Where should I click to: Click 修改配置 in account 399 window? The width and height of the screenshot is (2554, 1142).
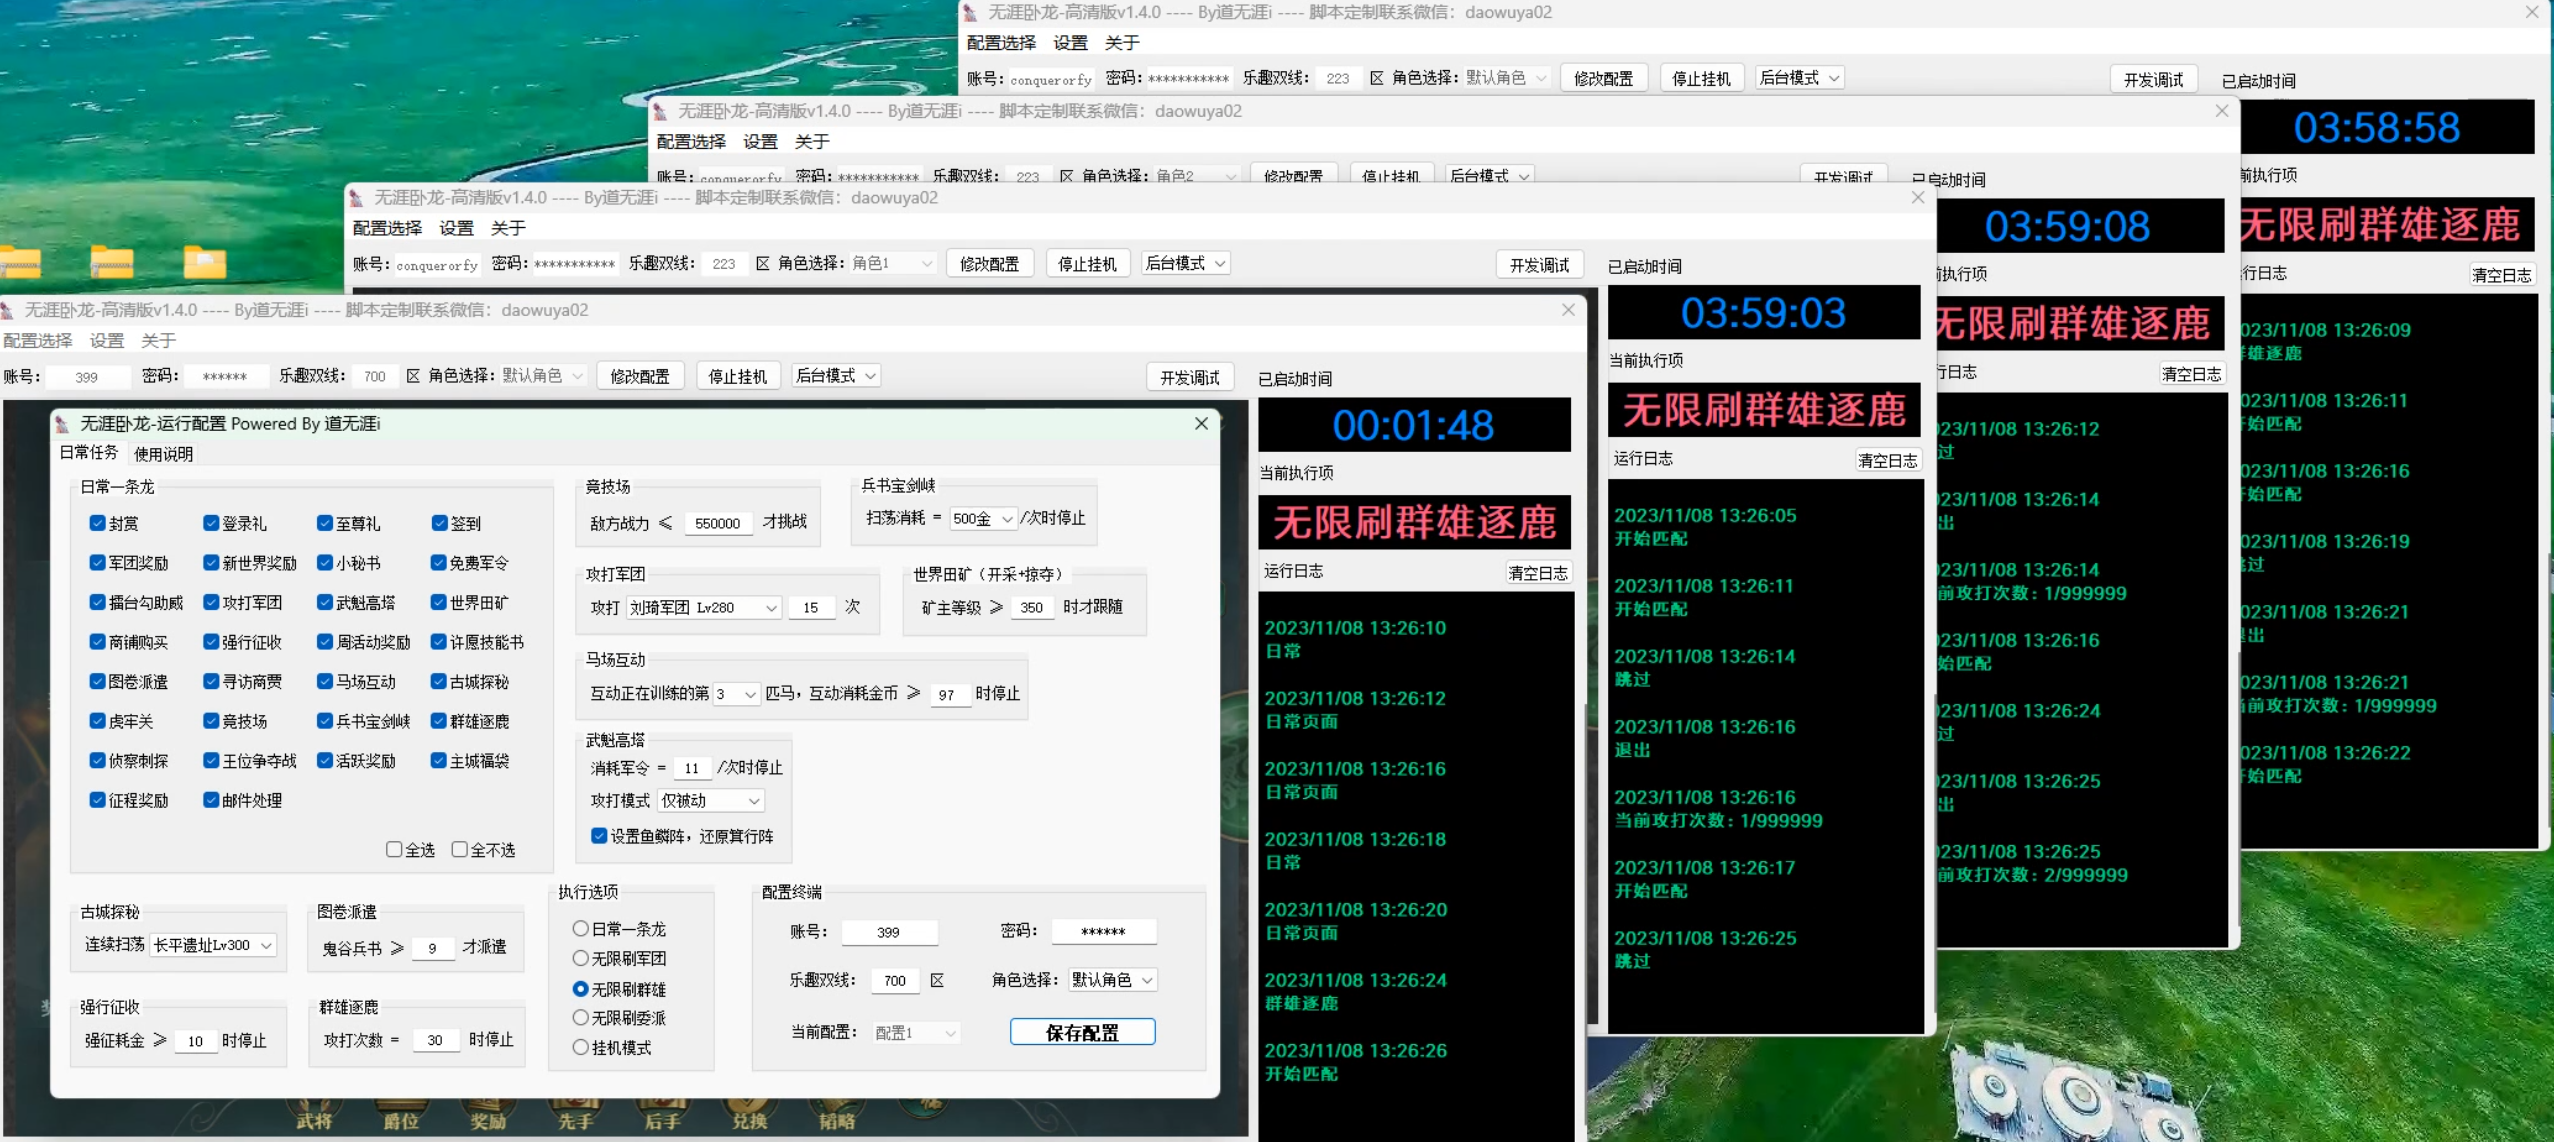click(640, 376)
